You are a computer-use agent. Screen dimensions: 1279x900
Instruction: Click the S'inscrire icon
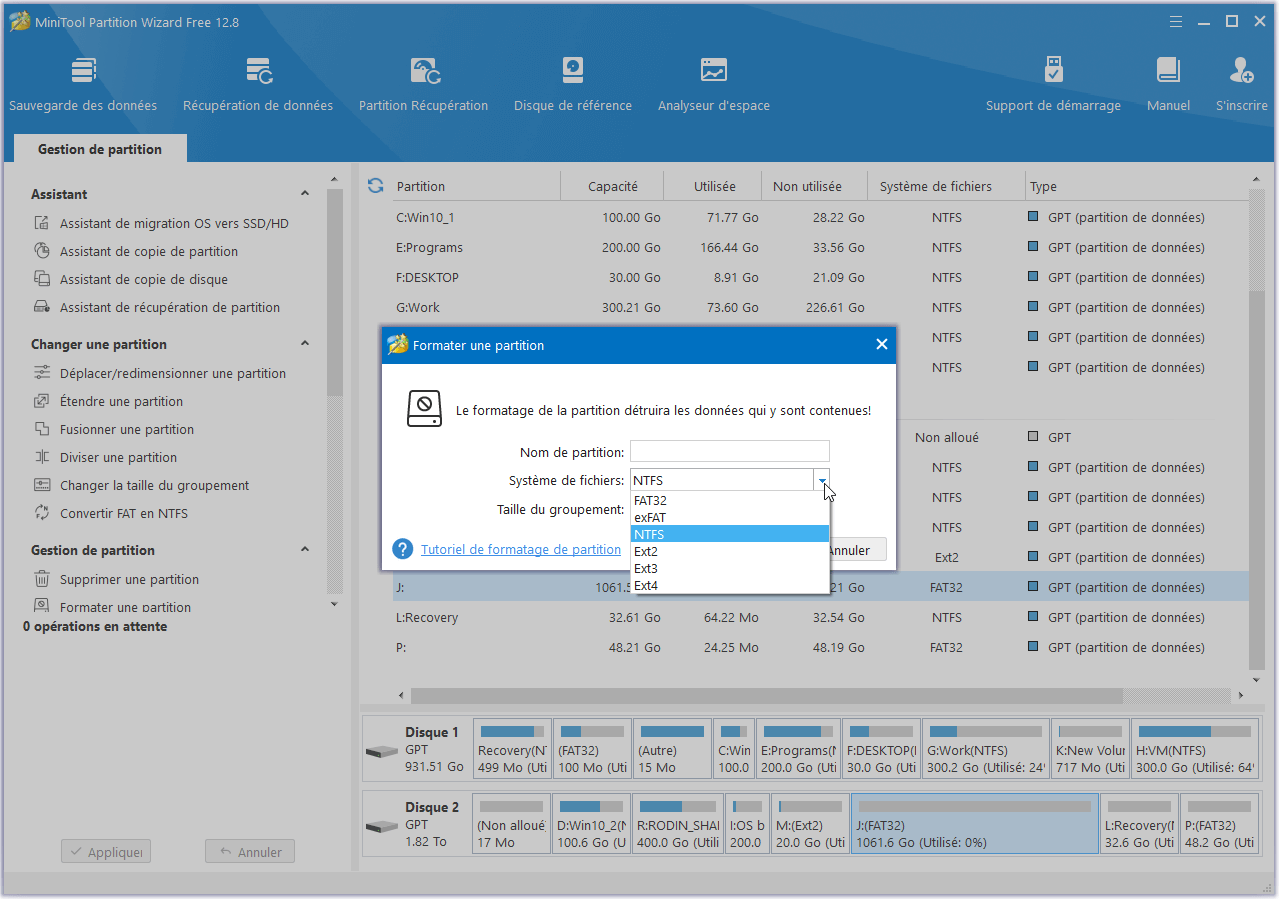click(x=1240, y=80)
